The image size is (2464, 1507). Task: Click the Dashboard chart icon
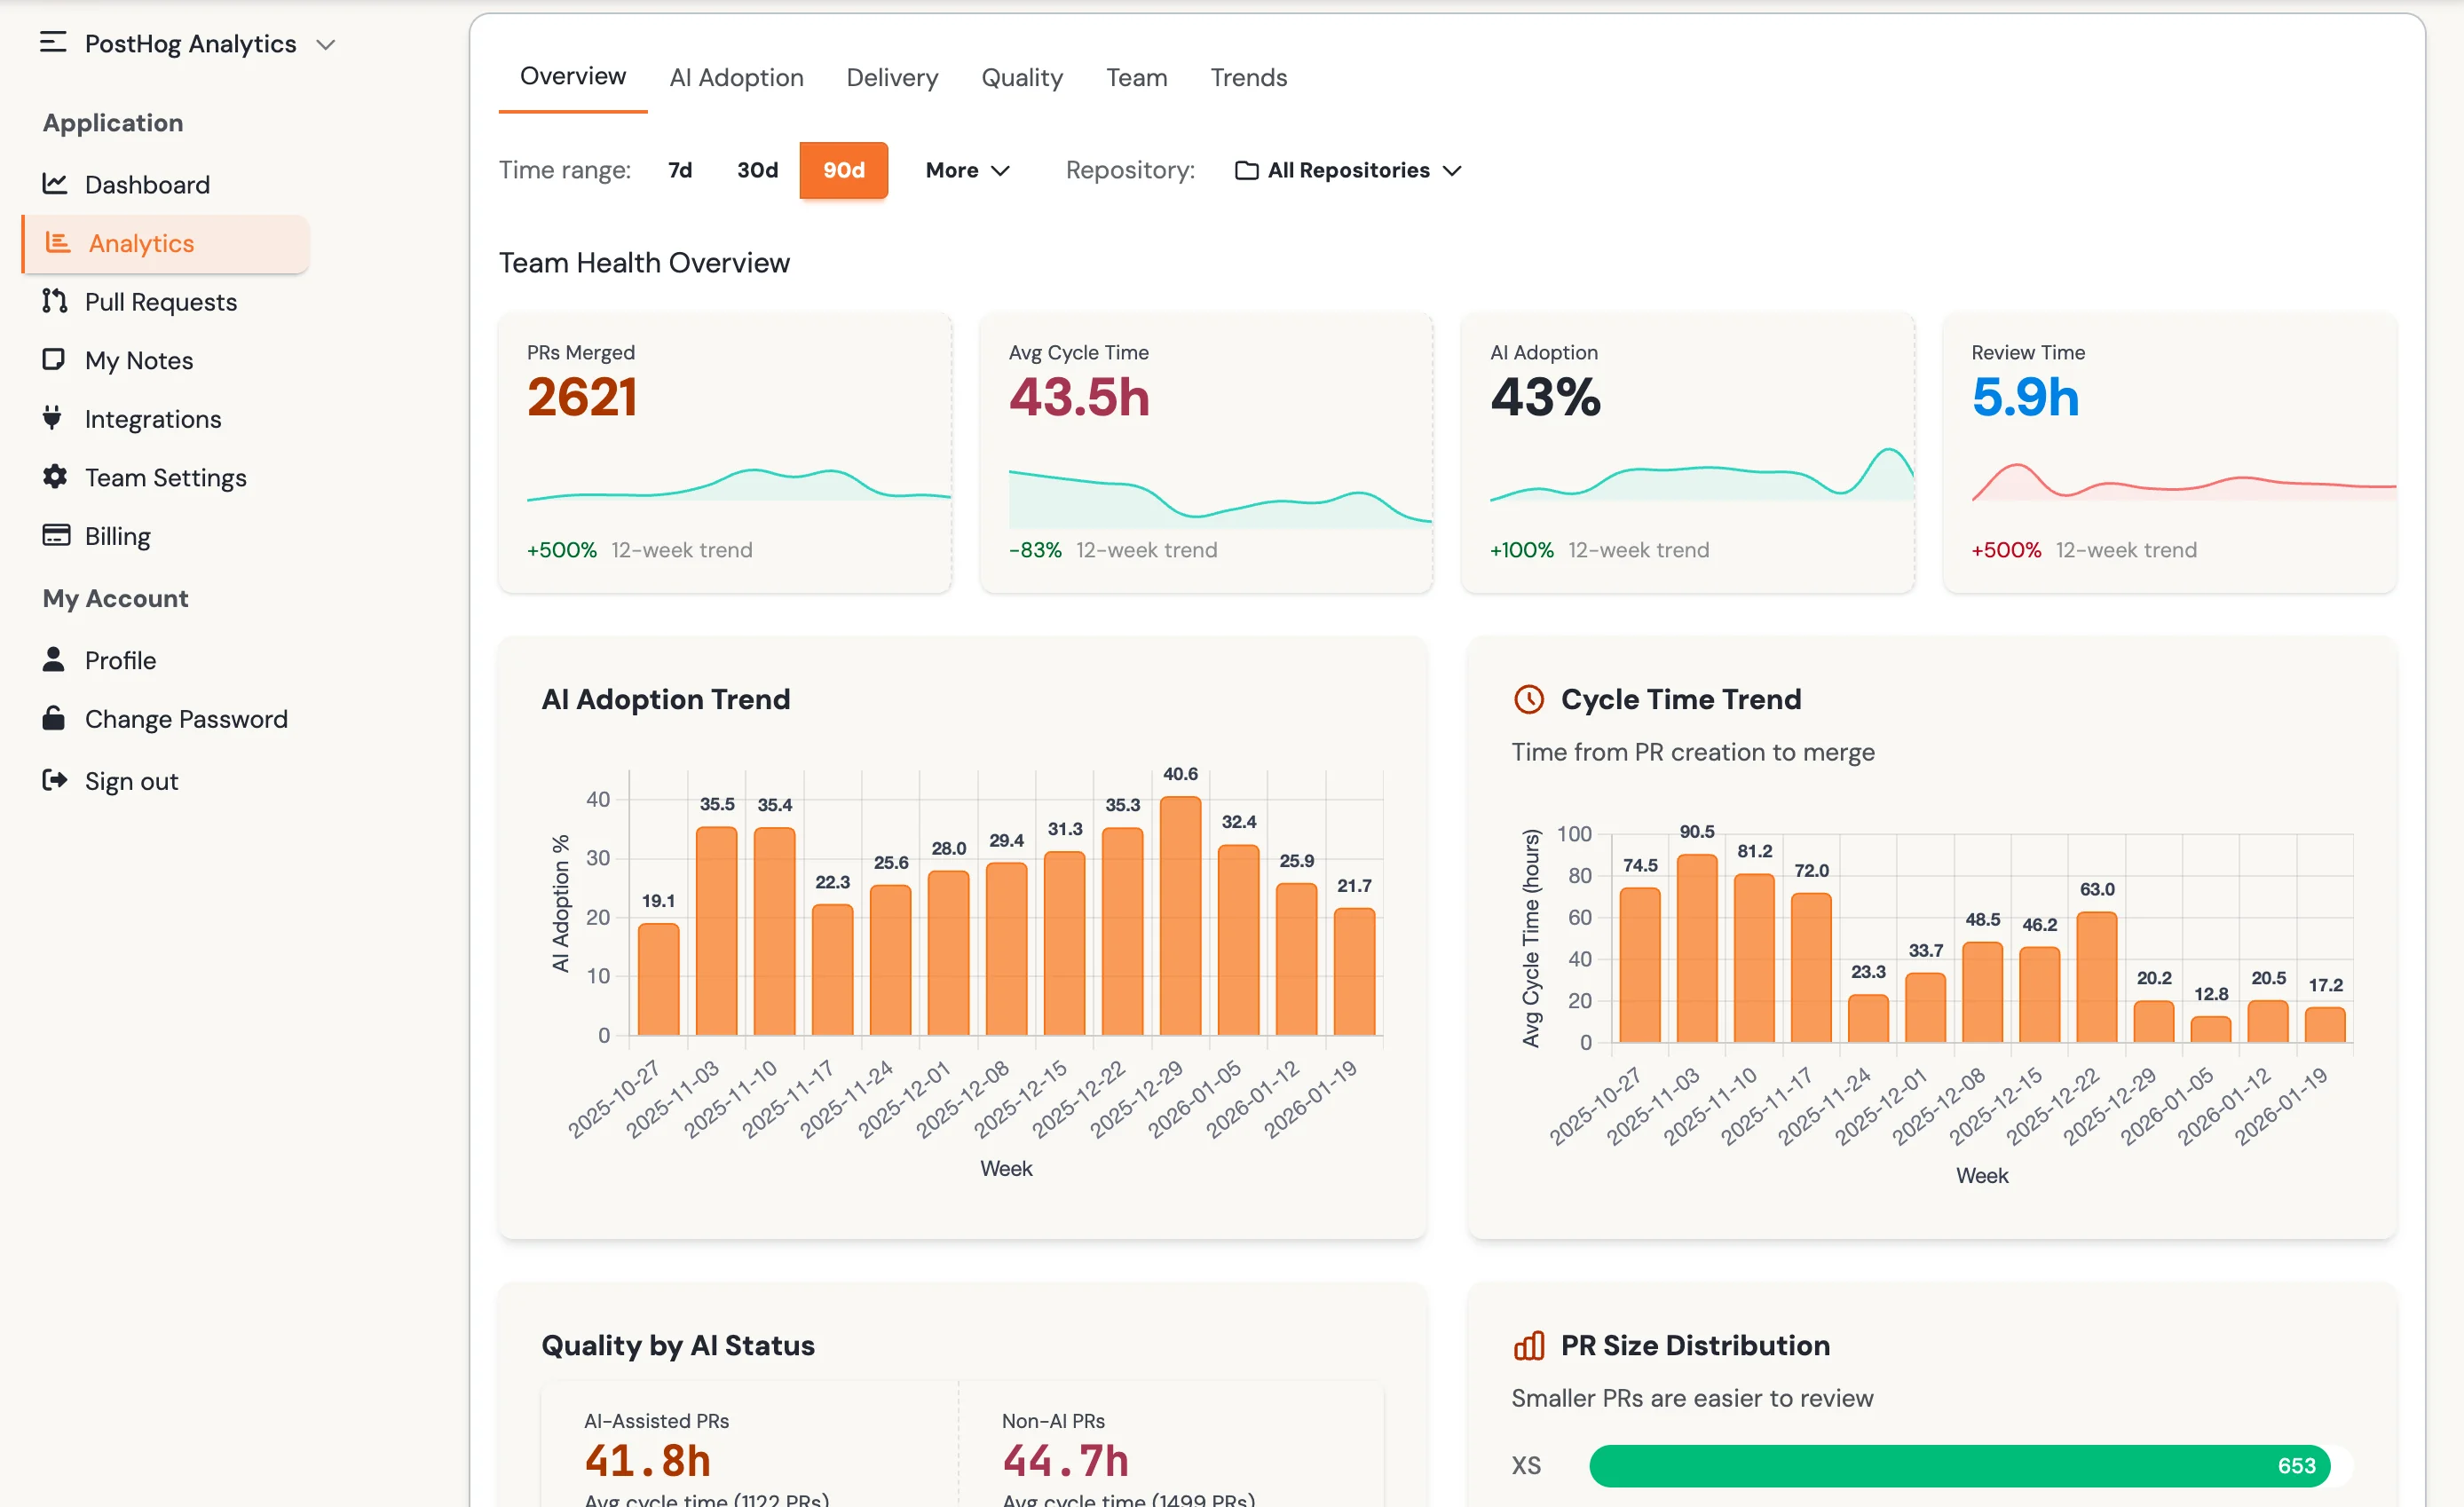pos(55,184)
